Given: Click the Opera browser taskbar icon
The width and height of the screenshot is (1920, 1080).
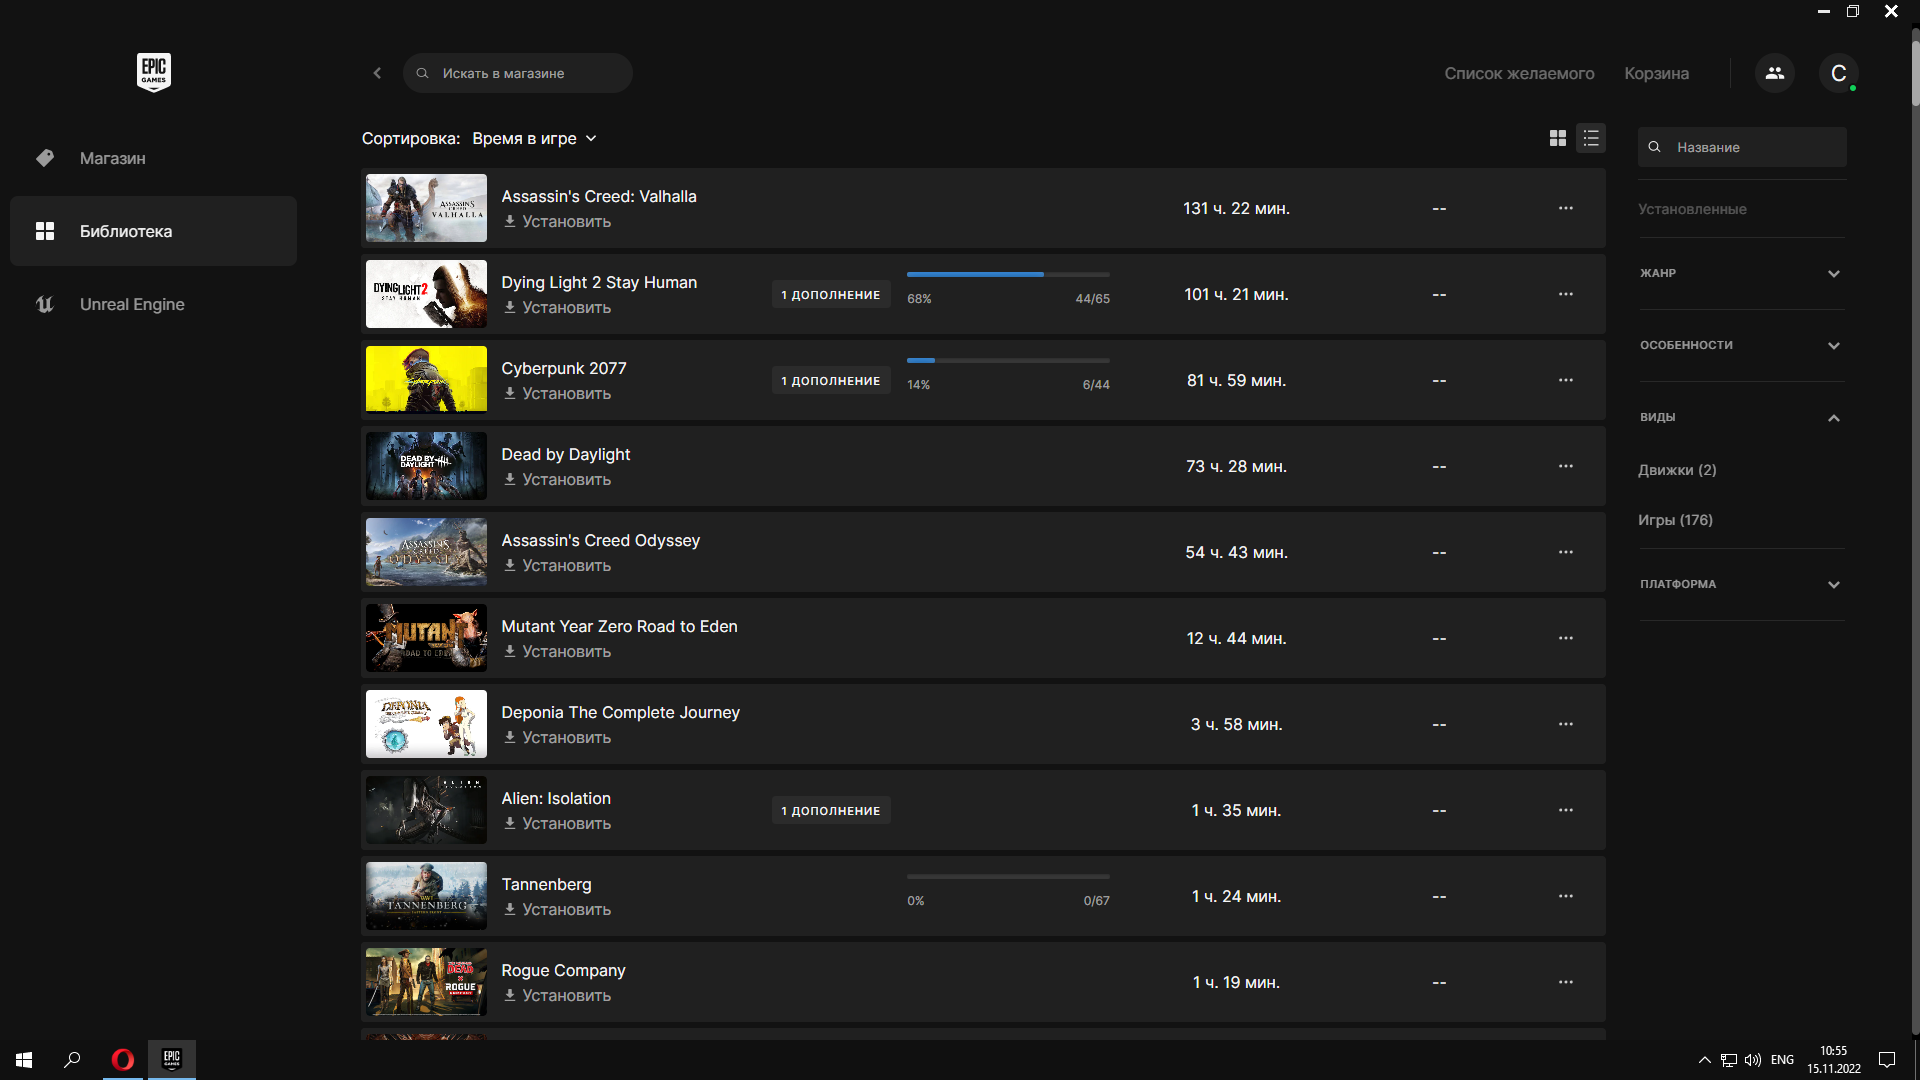Looking at the screenshot, I should pyautogui.click(x=123, y=1060).
